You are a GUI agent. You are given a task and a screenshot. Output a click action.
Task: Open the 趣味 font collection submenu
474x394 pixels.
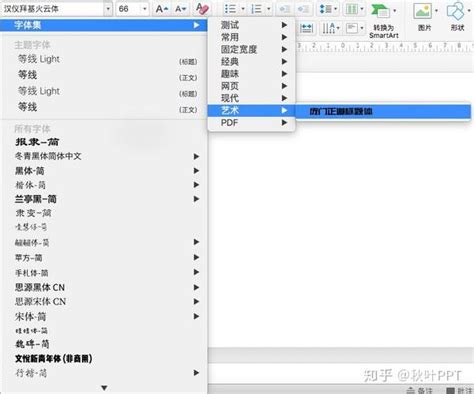click(x=251, y=74)
